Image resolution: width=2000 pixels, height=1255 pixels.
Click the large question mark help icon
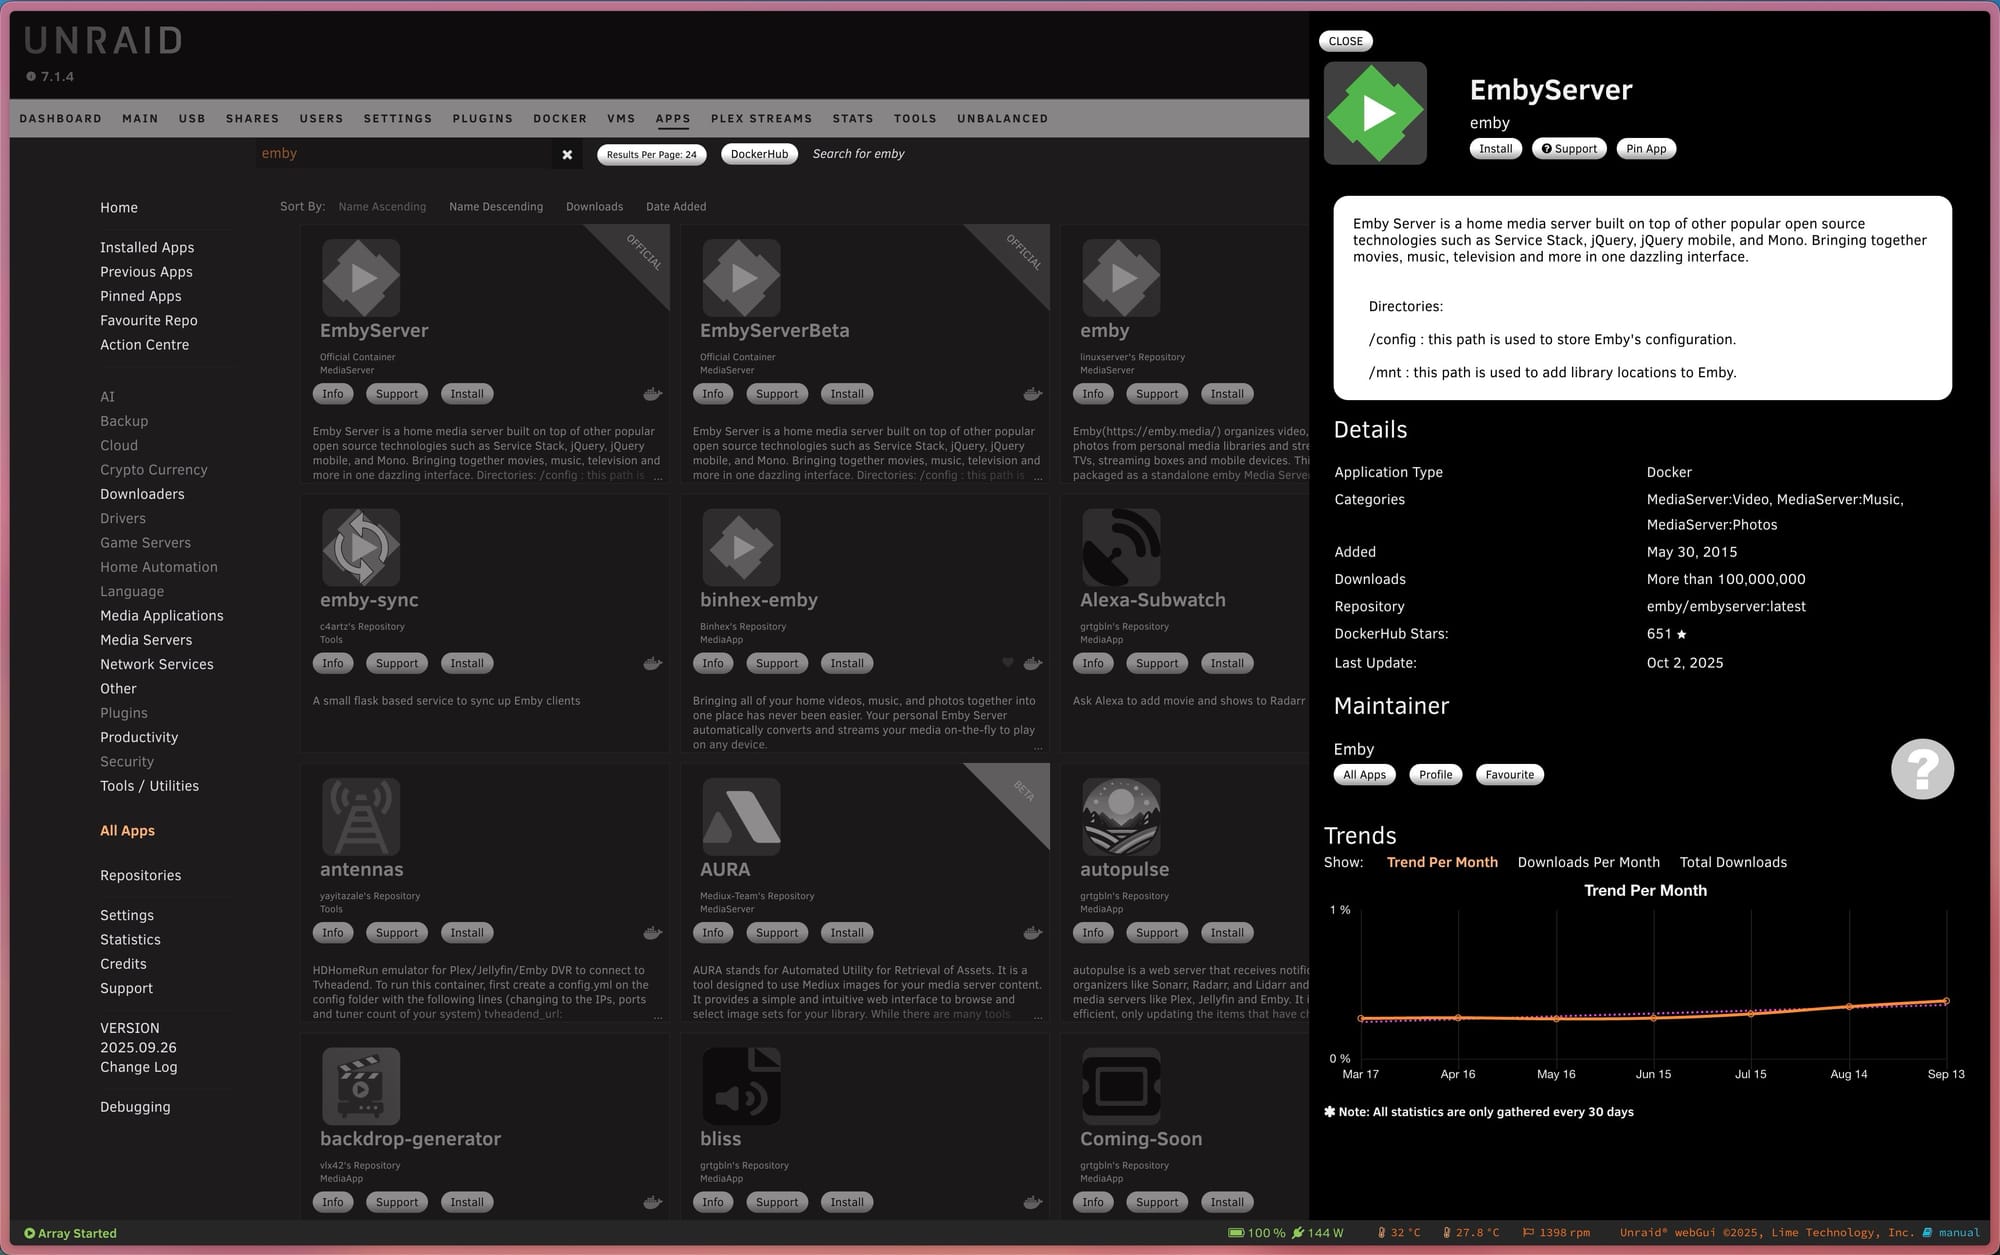click(1922, 769)
